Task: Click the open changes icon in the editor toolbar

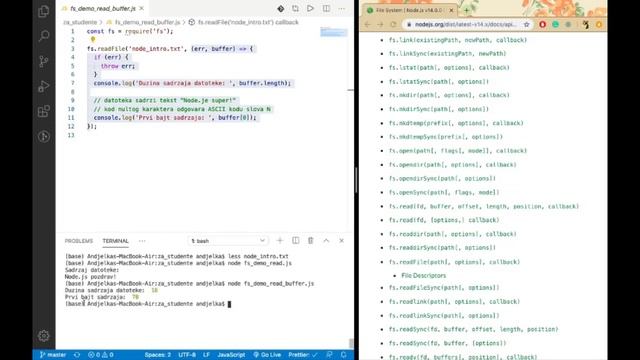Action: pyautogui.click(x=295, y=9)
